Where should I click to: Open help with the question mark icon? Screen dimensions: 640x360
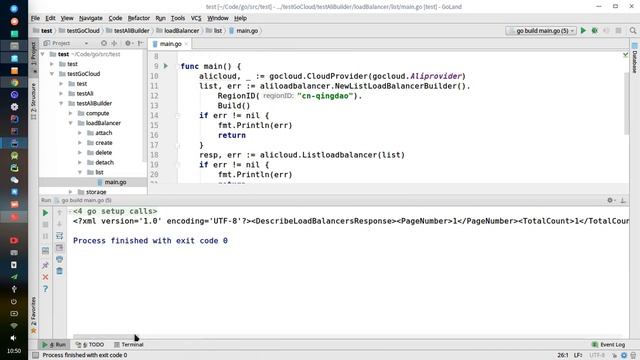point(45,289)
